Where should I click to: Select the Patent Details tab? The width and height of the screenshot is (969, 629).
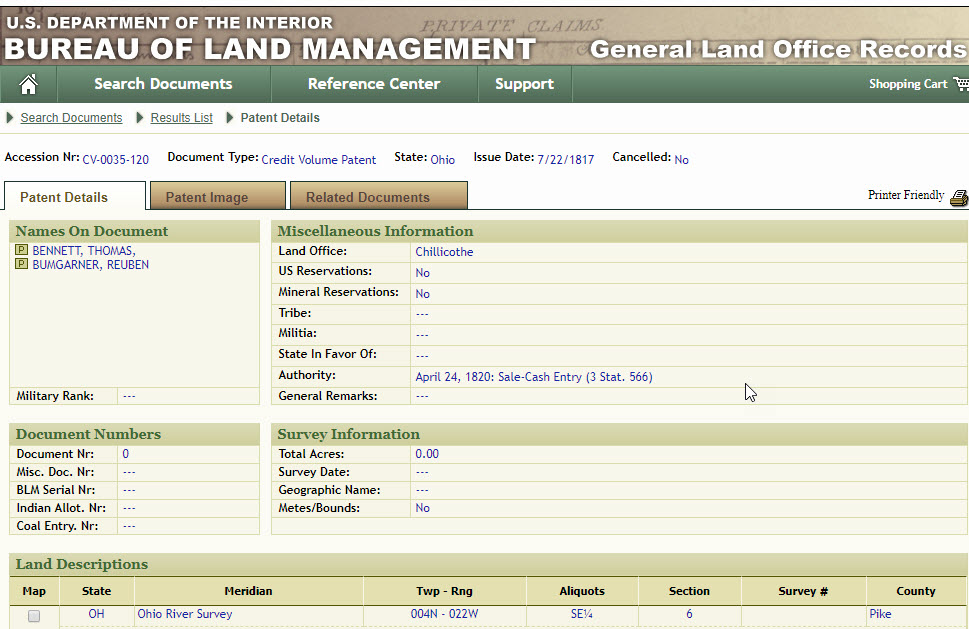click(75, 196)
